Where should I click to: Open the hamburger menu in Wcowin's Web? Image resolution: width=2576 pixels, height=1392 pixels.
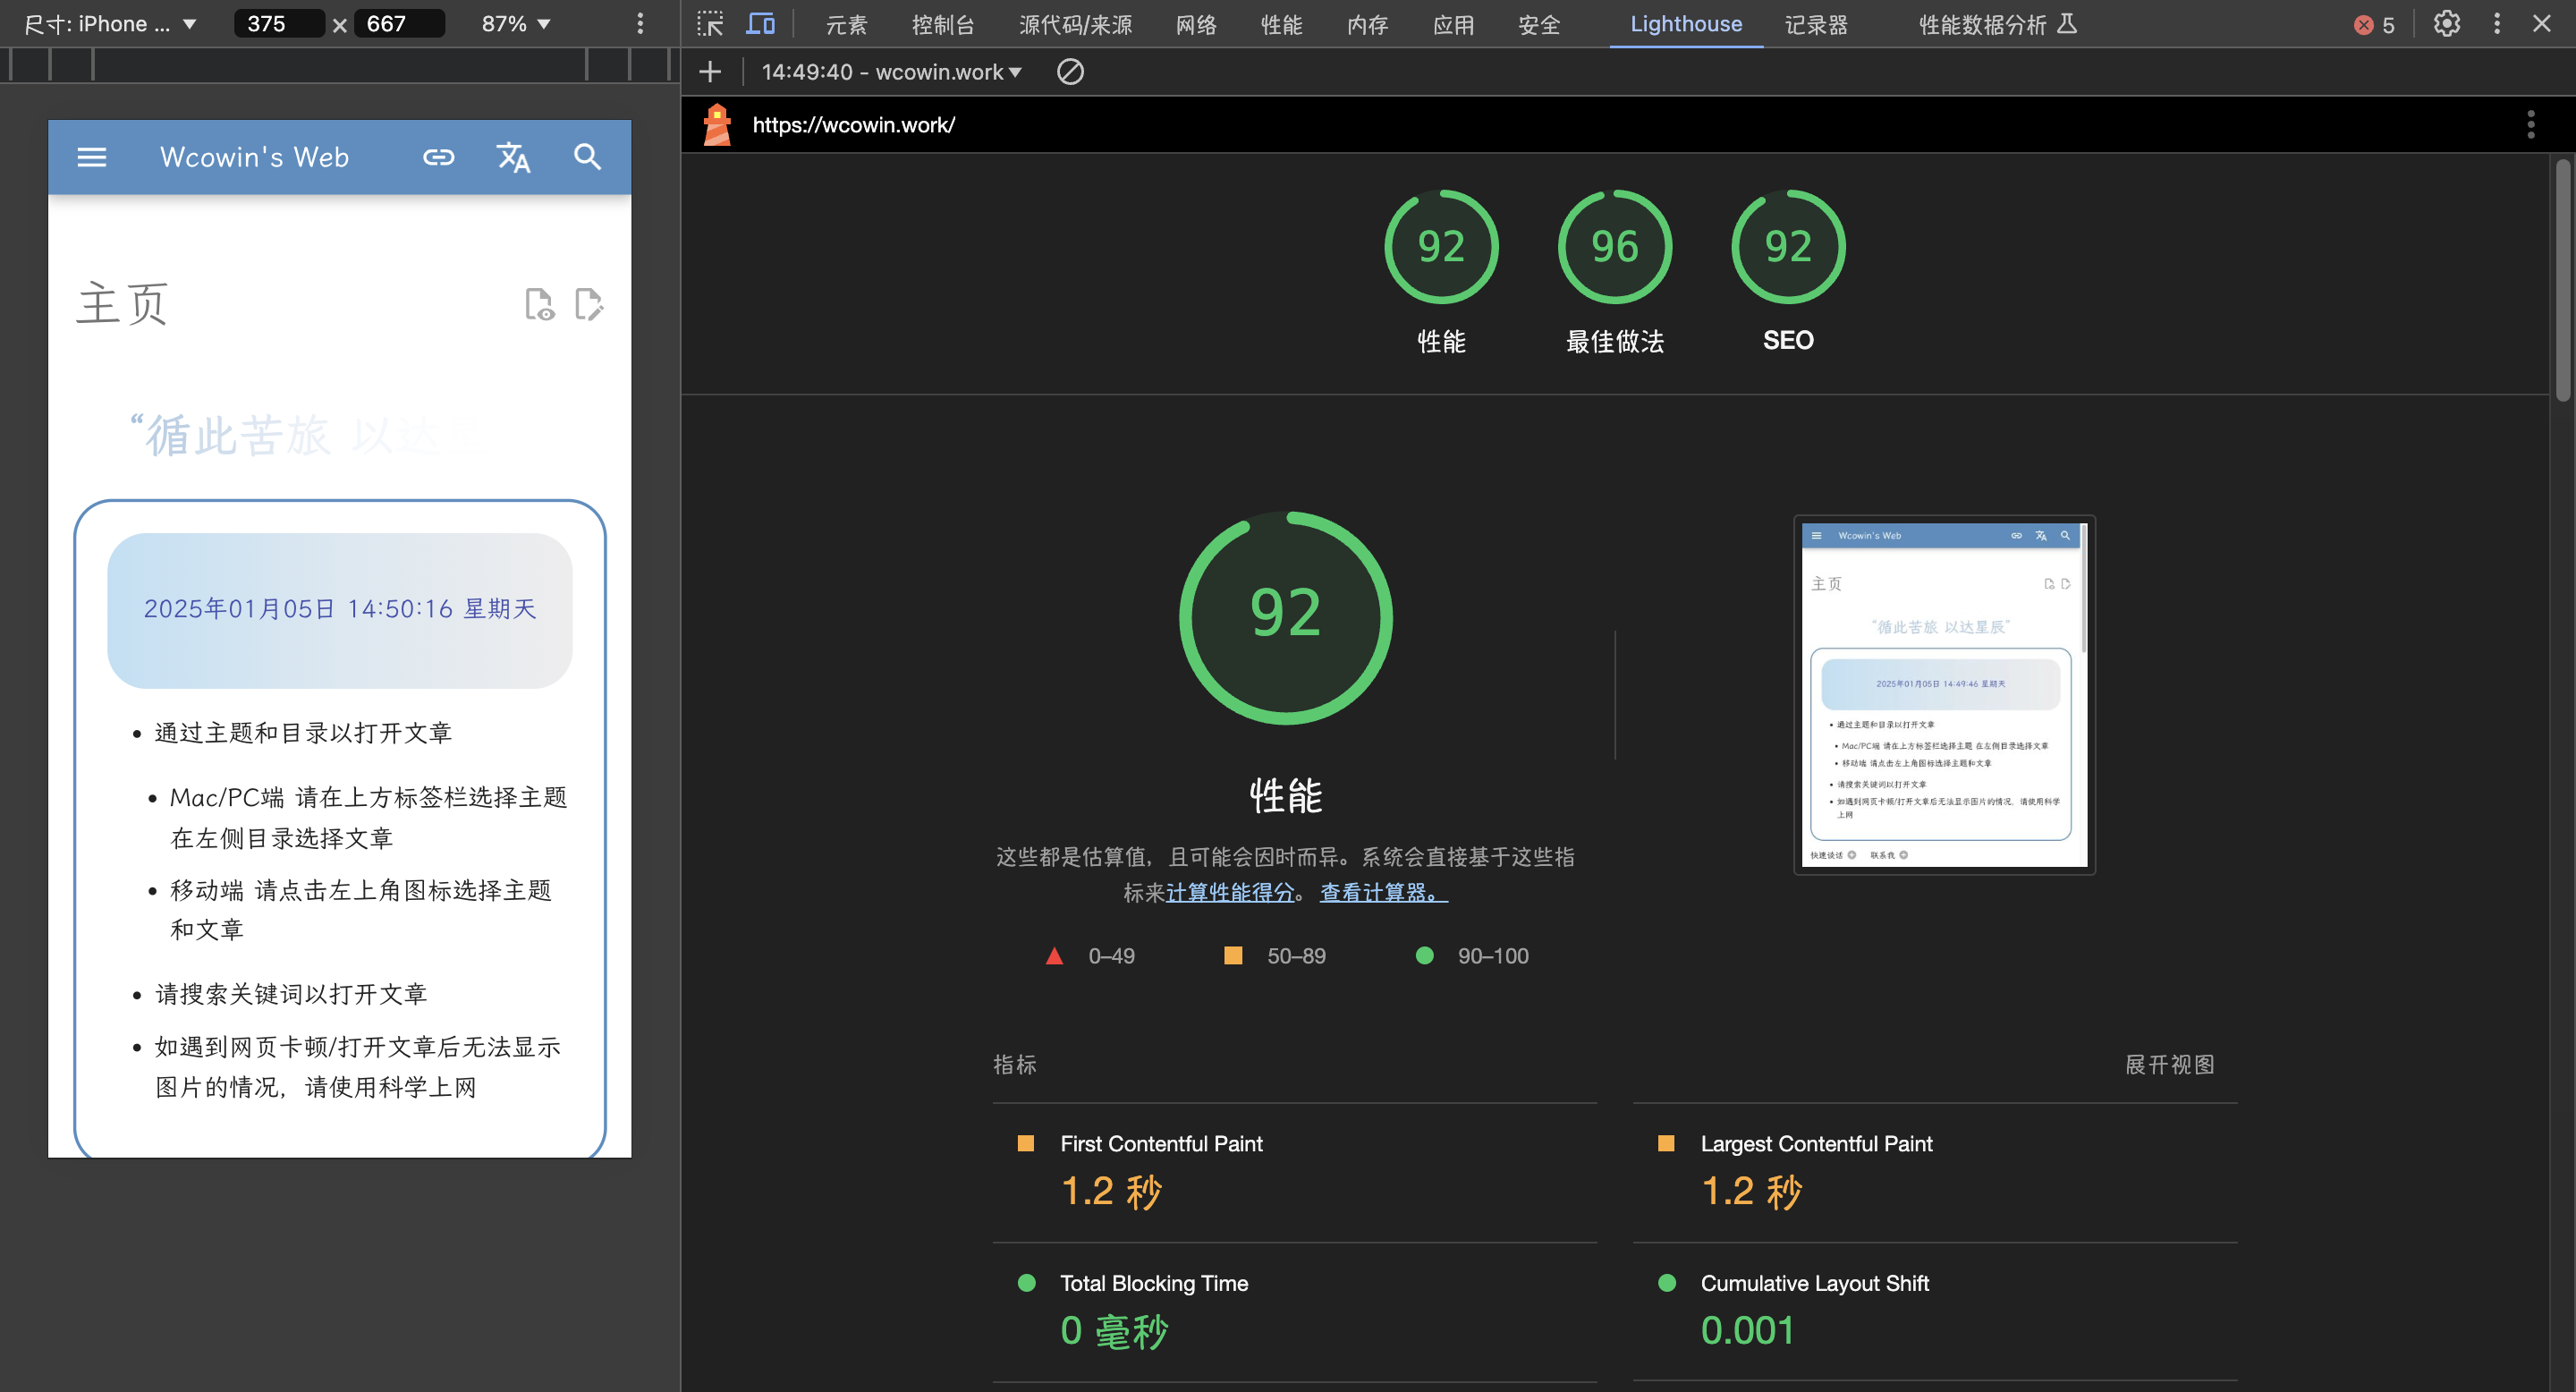pyautogui.click(x=91, y=157)
